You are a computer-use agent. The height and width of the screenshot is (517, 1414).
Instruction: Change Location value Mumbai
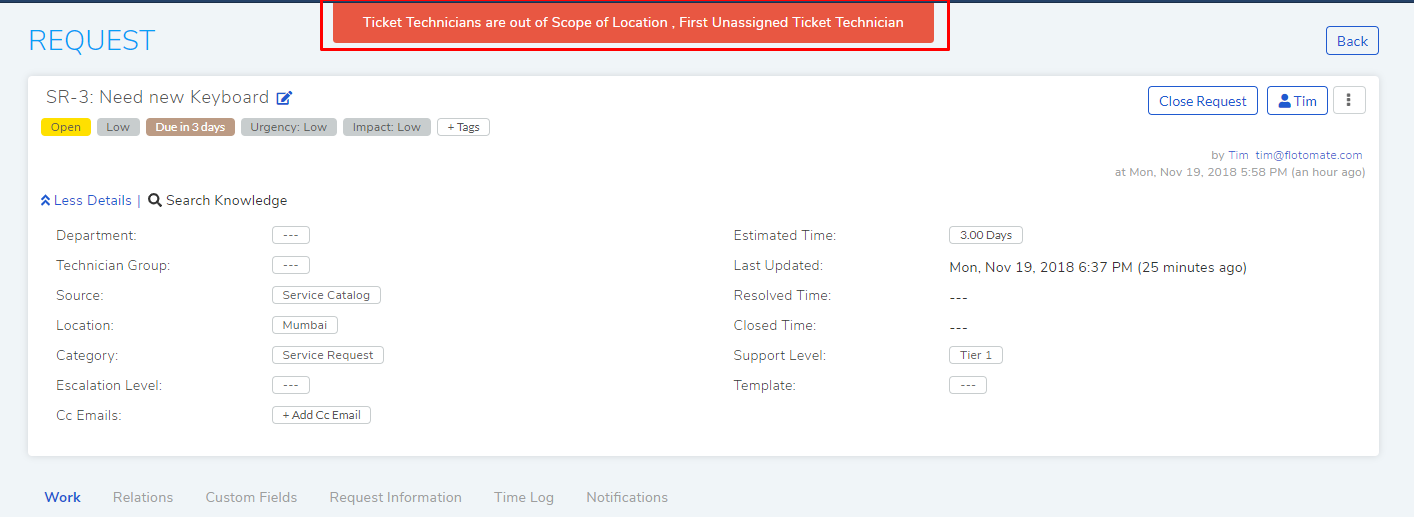click(x=305, y=325)
